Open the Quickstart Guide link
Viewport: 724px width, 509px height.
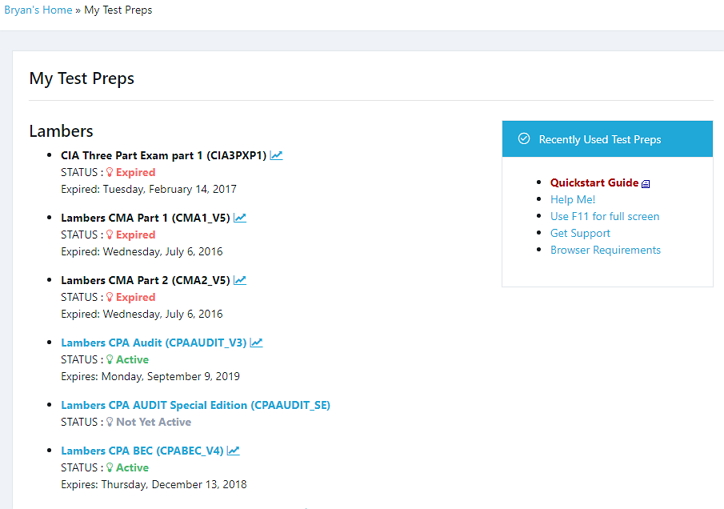(594, 182)
